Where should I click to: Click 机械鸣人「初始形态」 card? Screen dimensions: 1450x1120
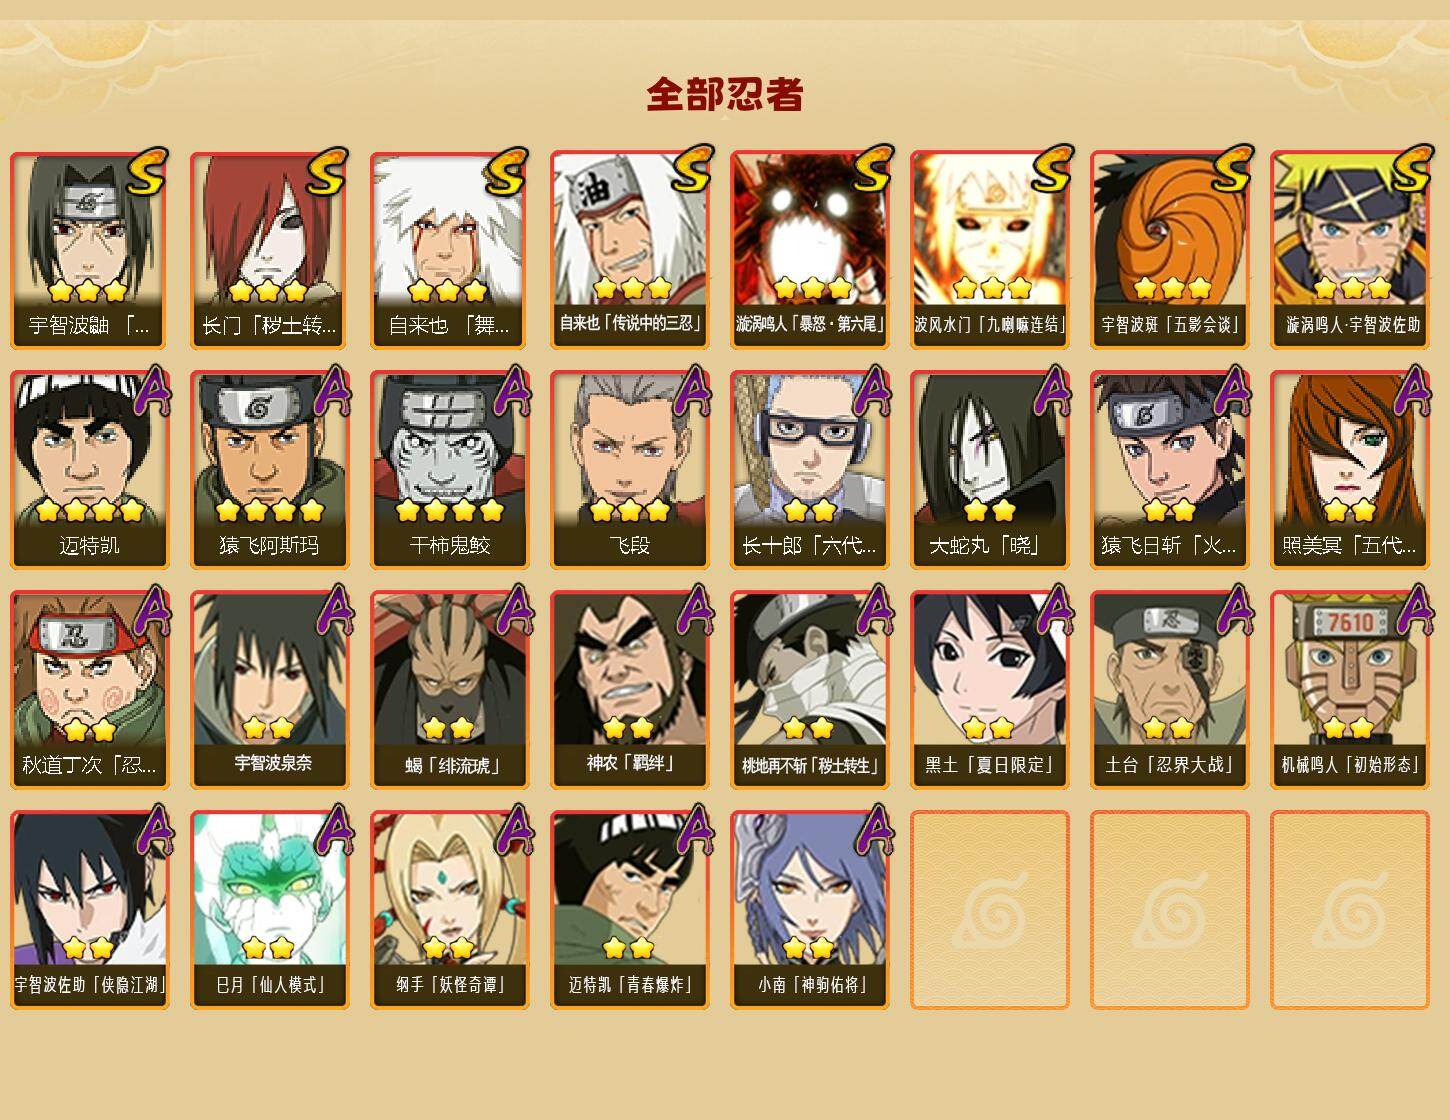click(x=1350, y=690)
